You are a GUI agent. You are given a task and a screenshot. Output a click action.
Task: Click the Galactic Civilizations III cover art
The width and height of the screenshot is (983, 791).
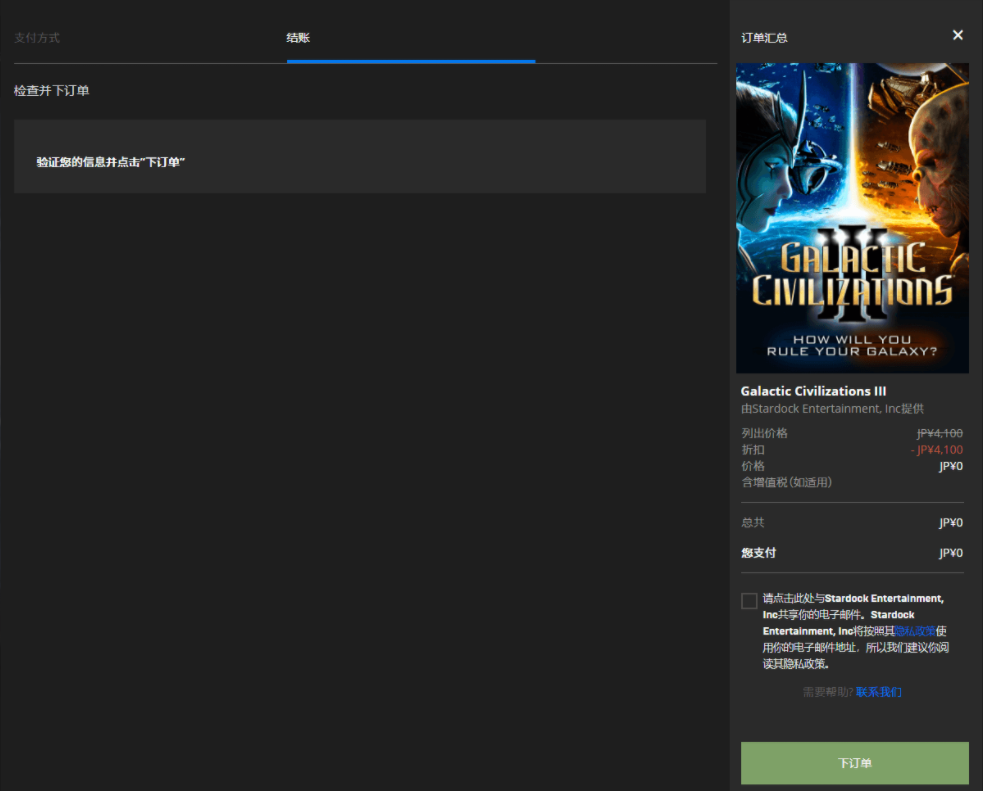click(852, 218)
